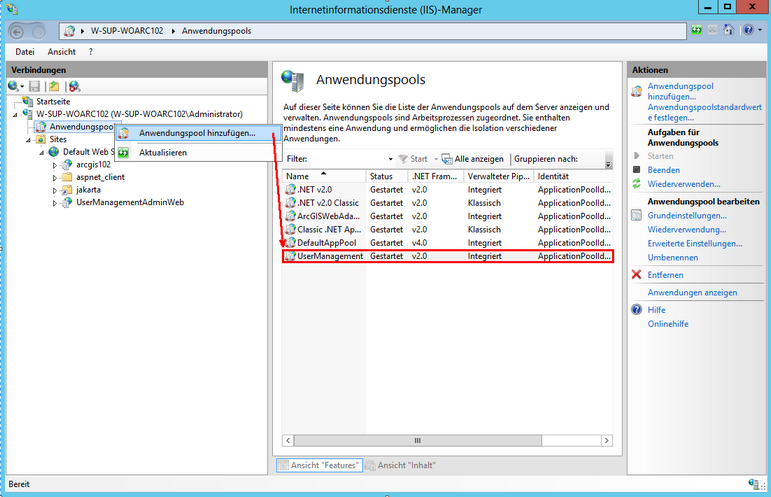Select the W-SUP-WOARC102 server node
771x497 pixels.
coord(139,114)
